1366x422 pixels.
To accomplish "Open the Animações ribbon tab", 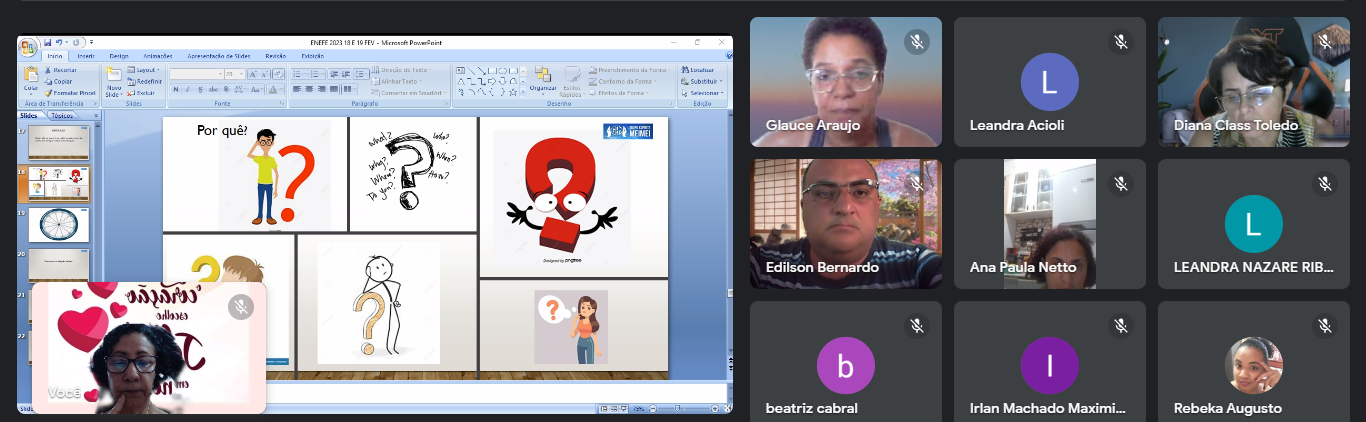I will tap(157, 56).
